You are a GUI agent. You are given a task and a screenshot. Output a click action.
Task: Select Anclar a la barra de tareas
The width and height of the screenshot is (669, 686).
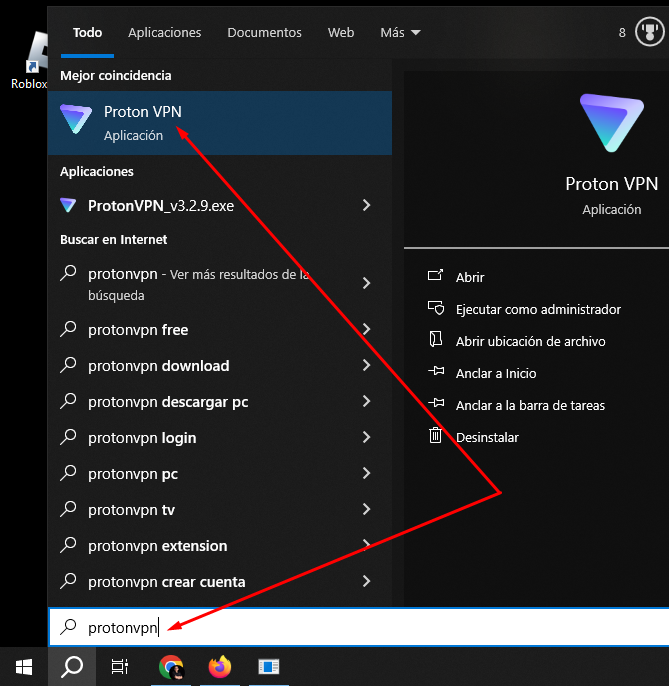(530, 405)
